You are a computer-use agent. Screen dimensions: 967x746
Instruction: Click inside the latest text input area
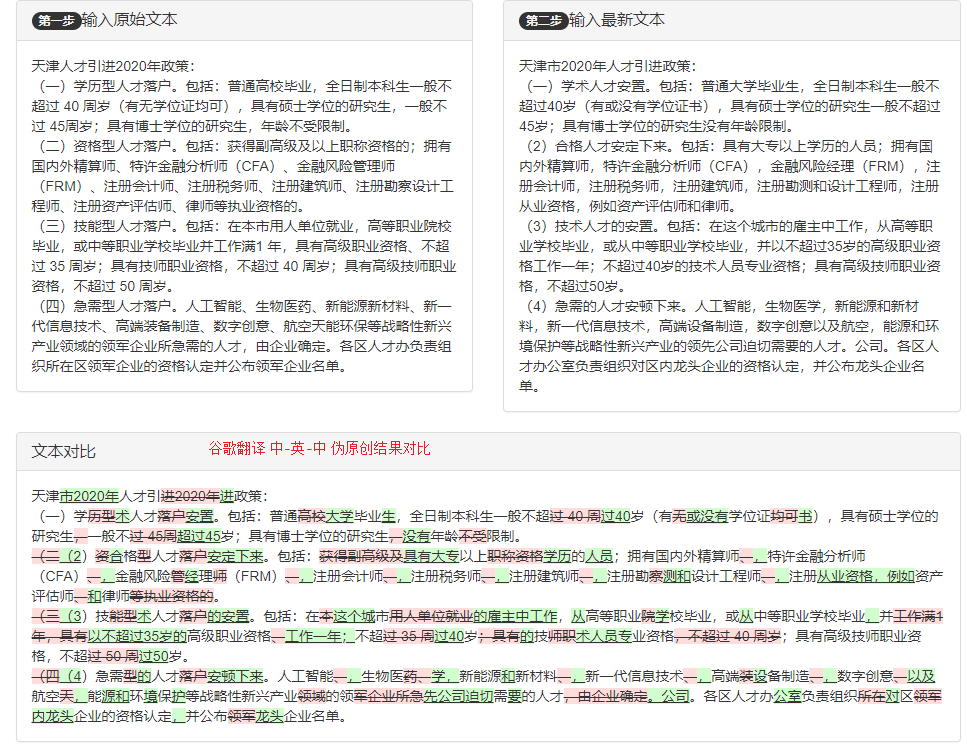[731, 226]
